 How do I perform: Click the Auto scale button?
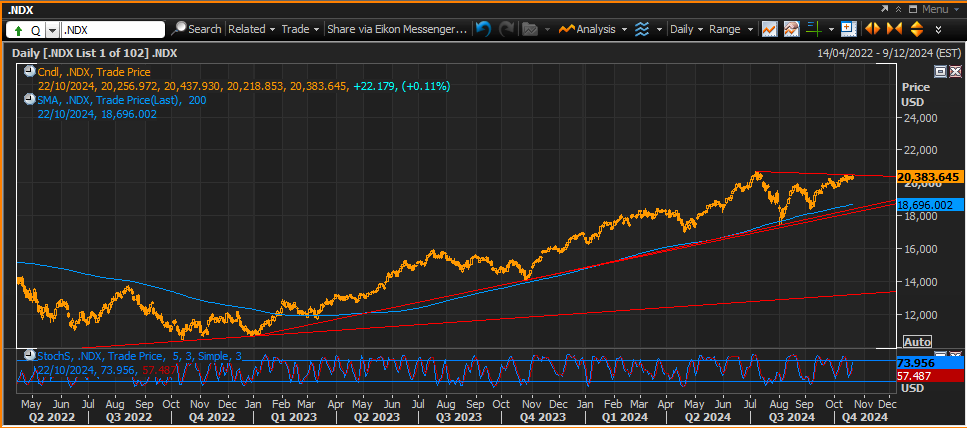[917, 341]
